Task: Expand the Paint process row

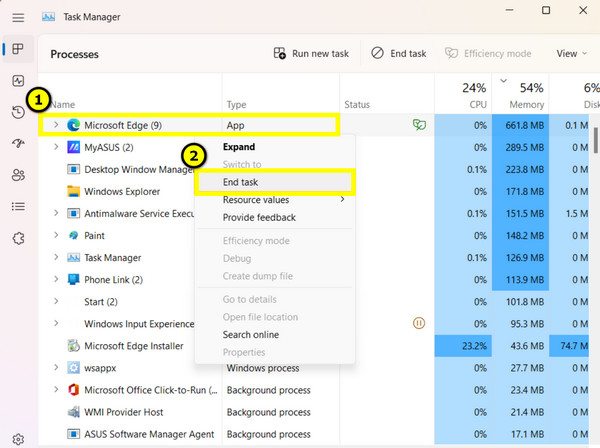Action: [x=56, y=235]
